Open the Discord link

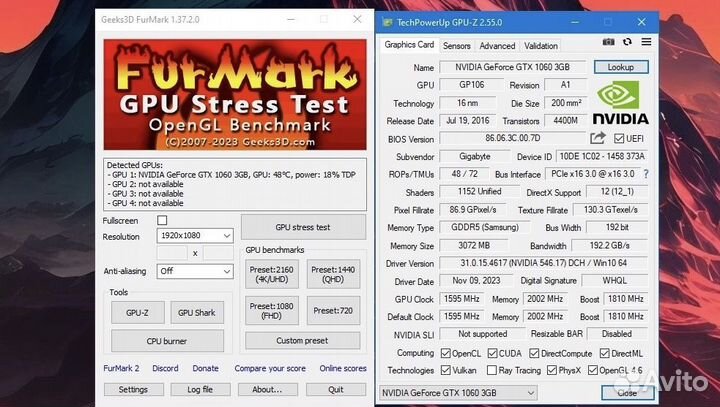pyautogui.click(x=165, y=368)
